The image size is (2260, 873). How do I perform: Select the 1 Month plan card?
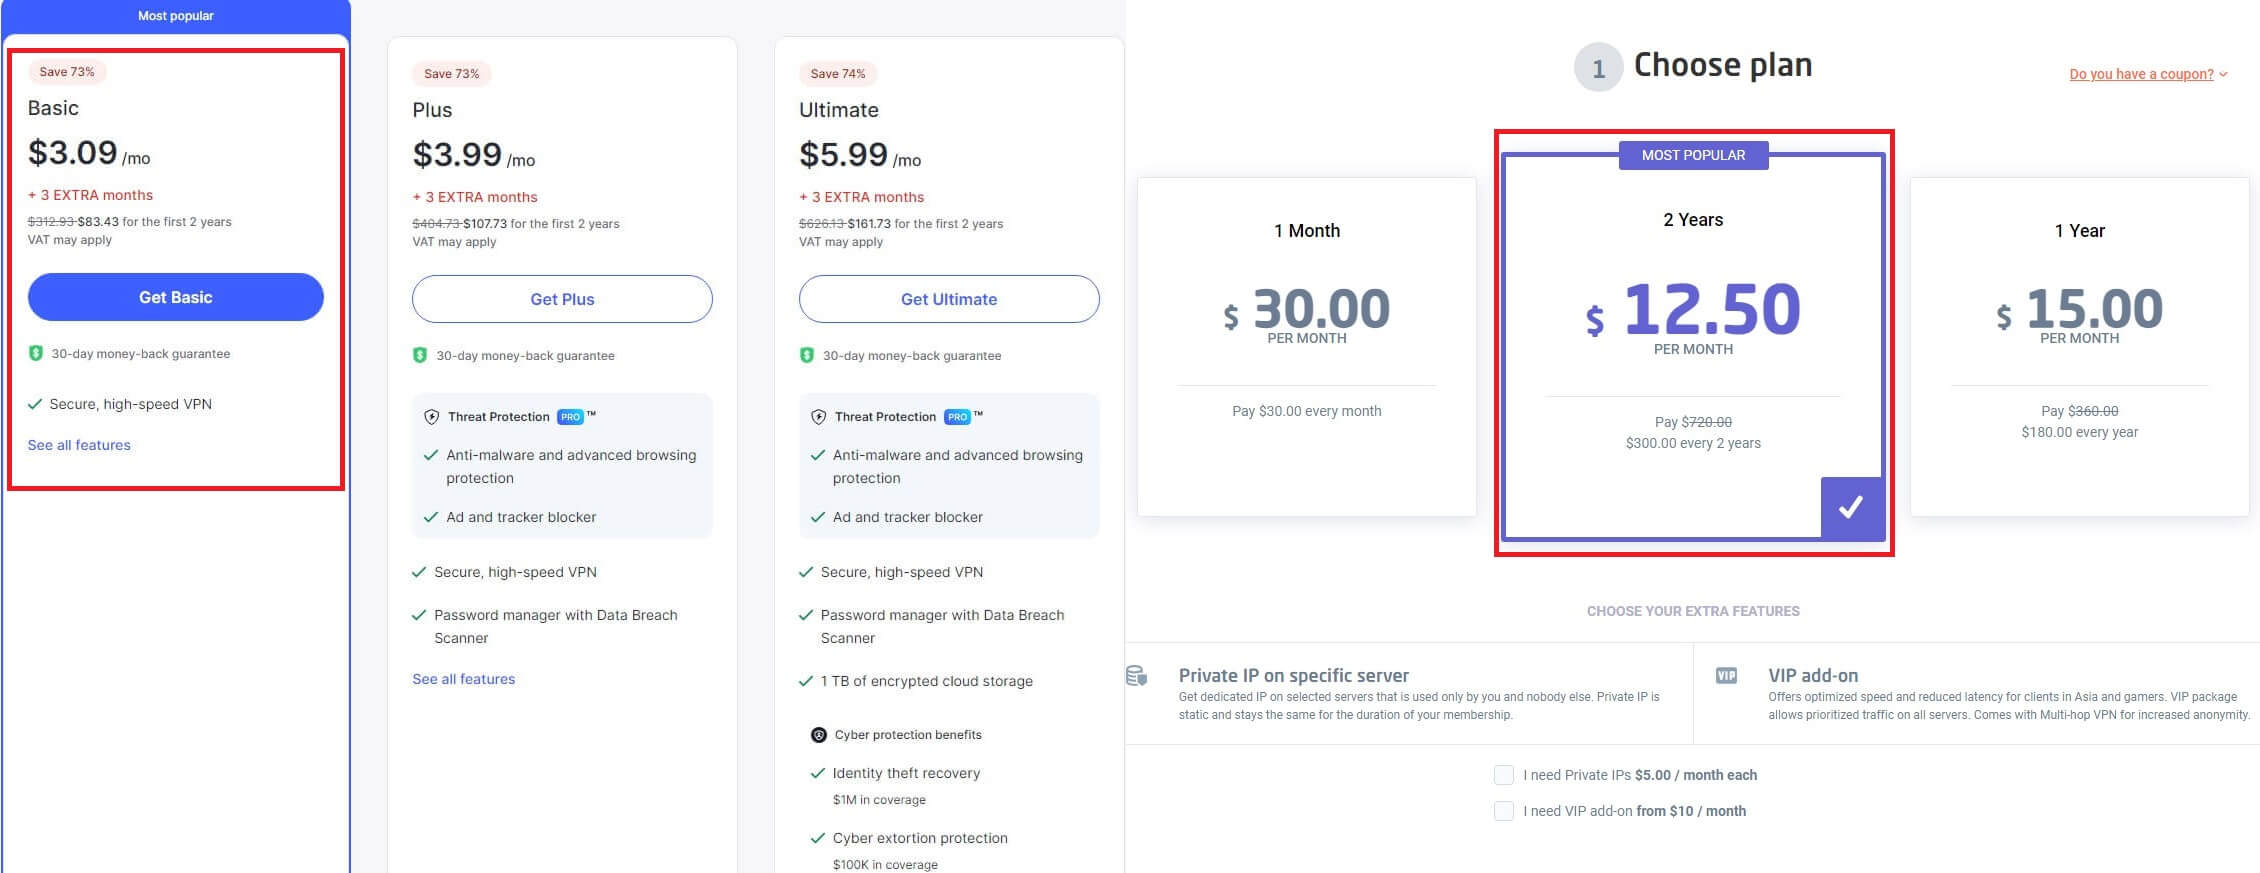coord(1306,346)
